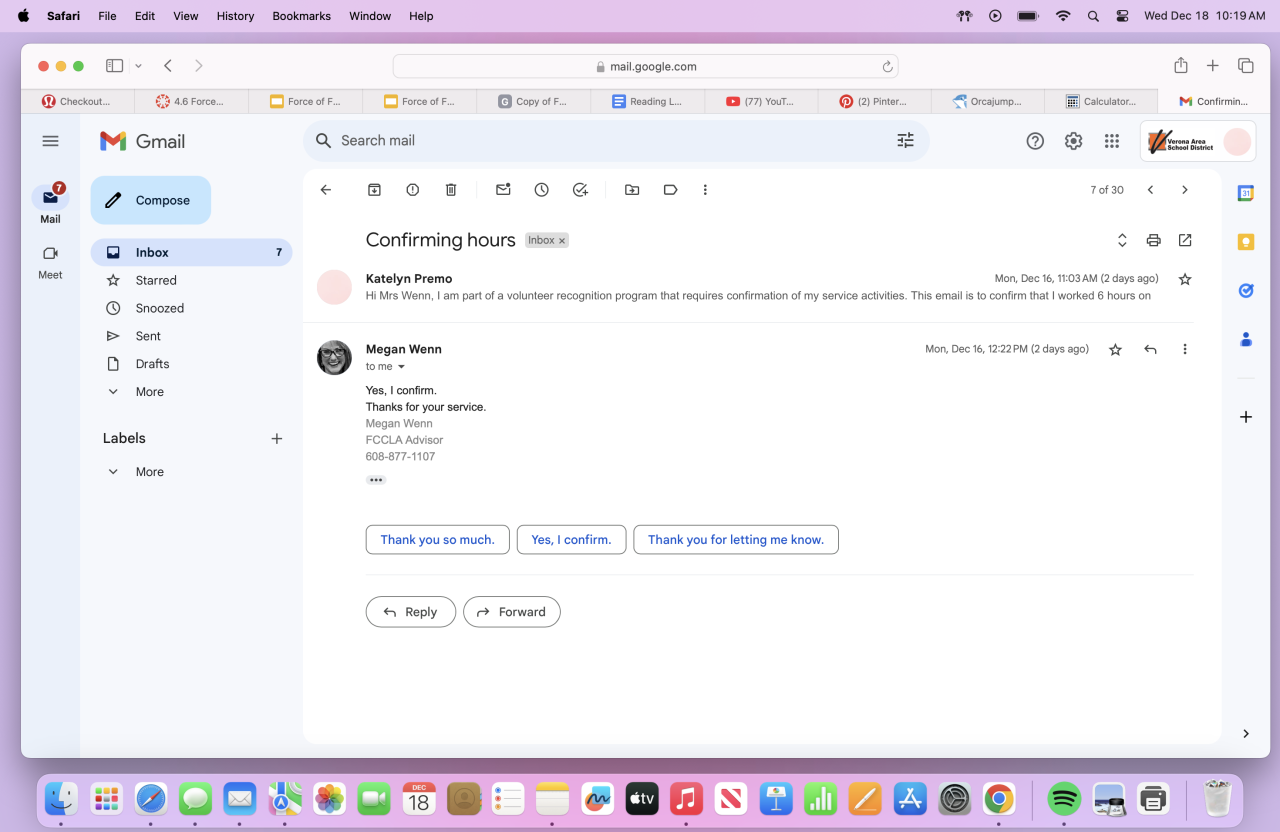Open Google Calendar side panel
Screen dimensions: 1280x832
pos(1246,194)
